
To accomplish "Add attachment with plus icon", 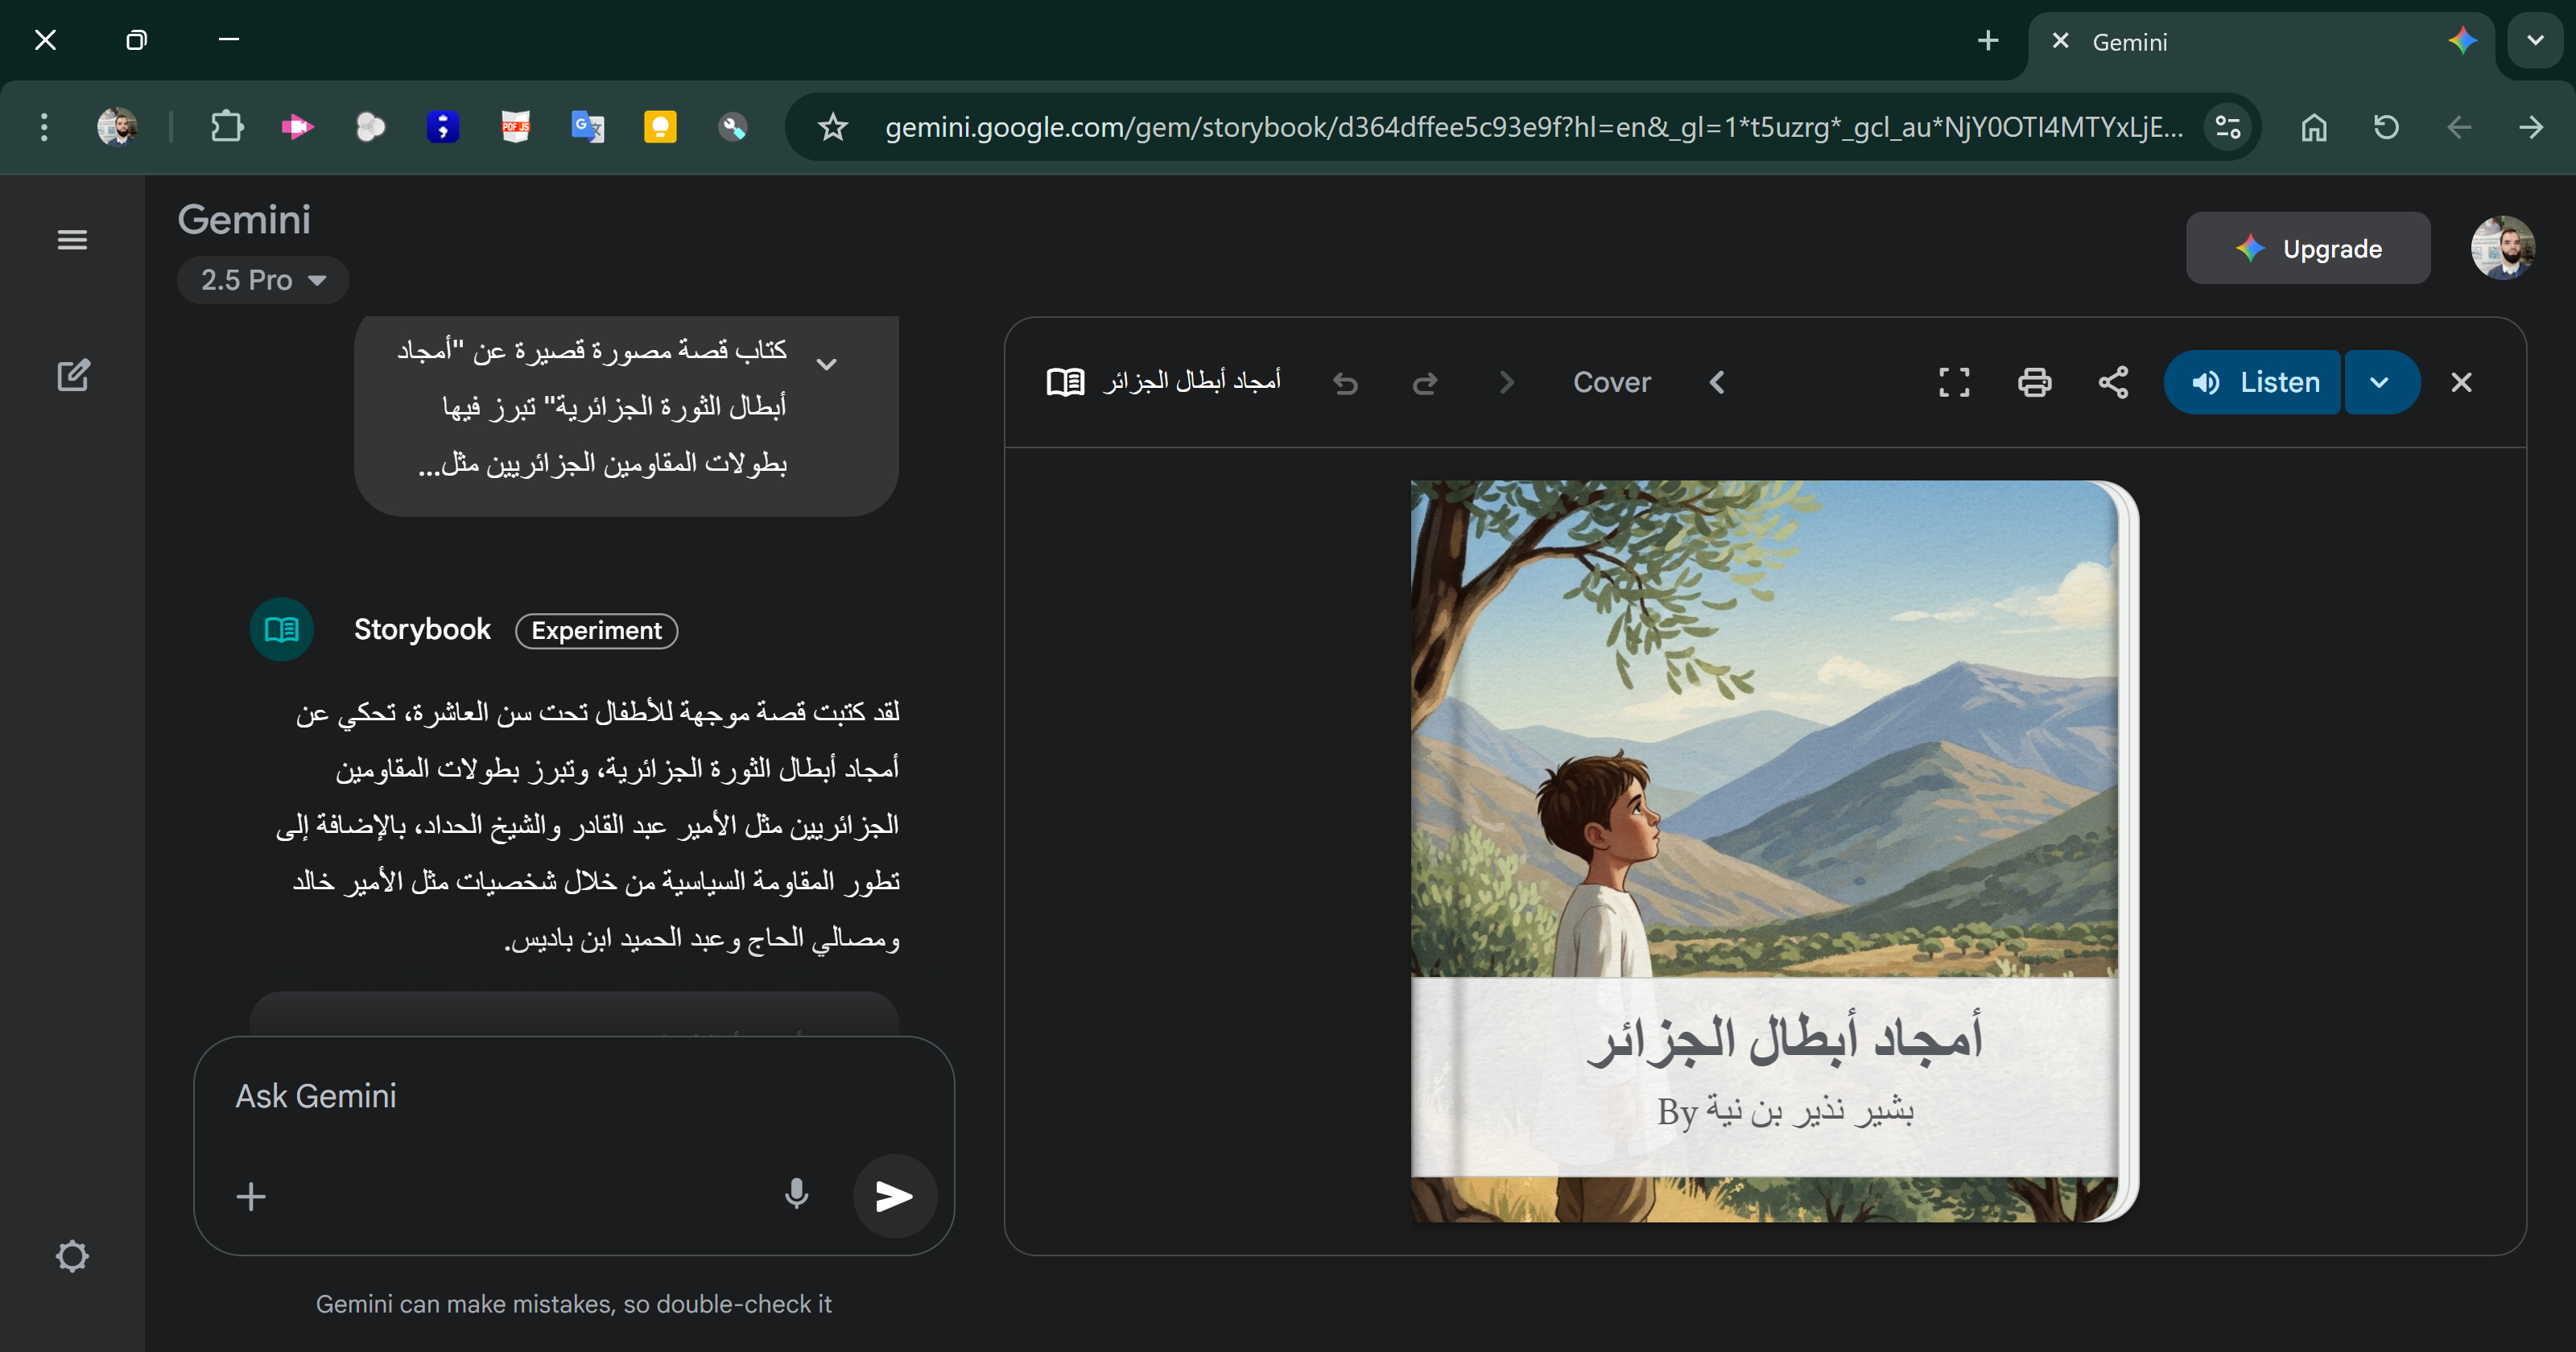I will tap(251, 1196).
